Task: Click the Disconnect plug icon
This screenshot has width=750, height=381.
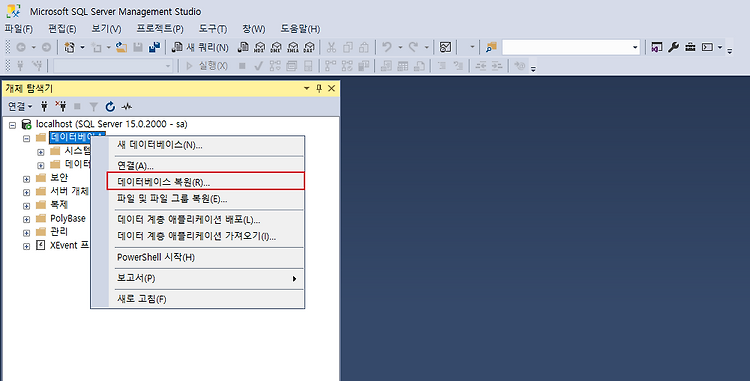Action: tap(61, 106)
